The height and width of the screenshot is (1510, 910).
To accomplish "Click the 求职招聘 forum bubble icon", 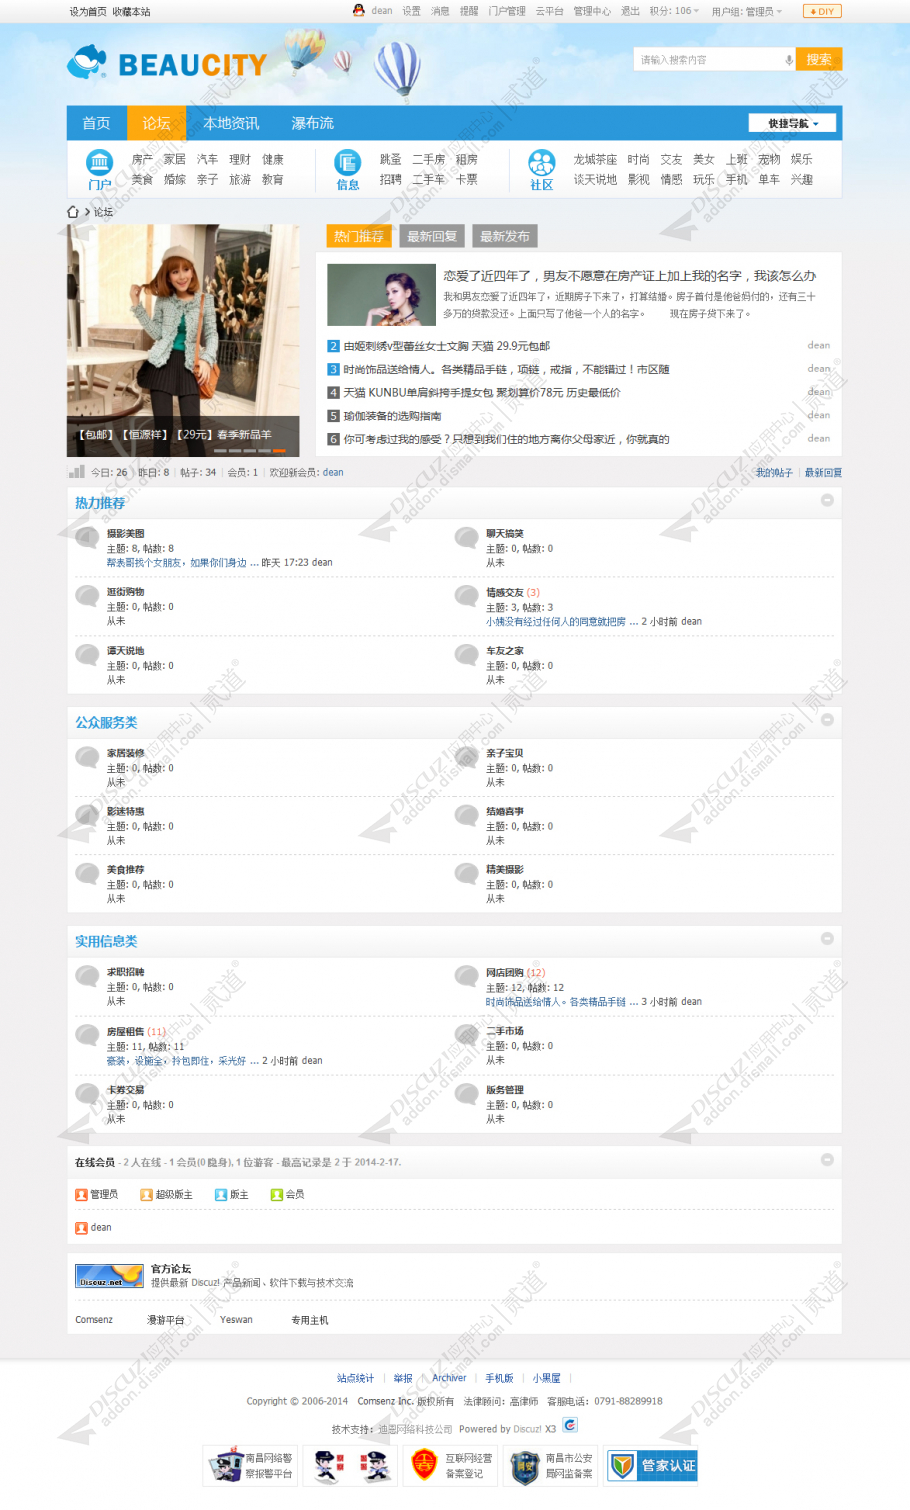I will pos(87,977).
